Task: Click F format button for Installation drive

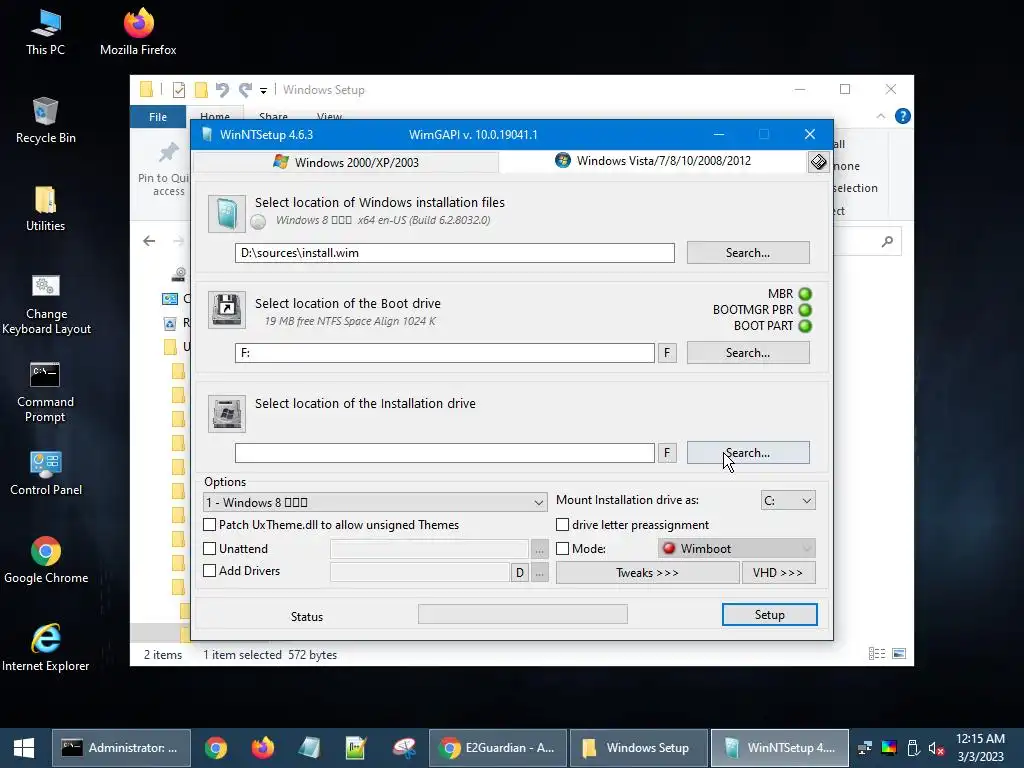Action: (x=667, y=453)
